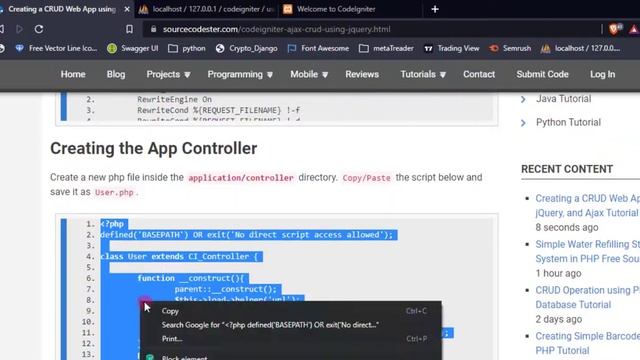Click code line class User extends CI_Controller

pyautogui.click(x=179, y=256)
